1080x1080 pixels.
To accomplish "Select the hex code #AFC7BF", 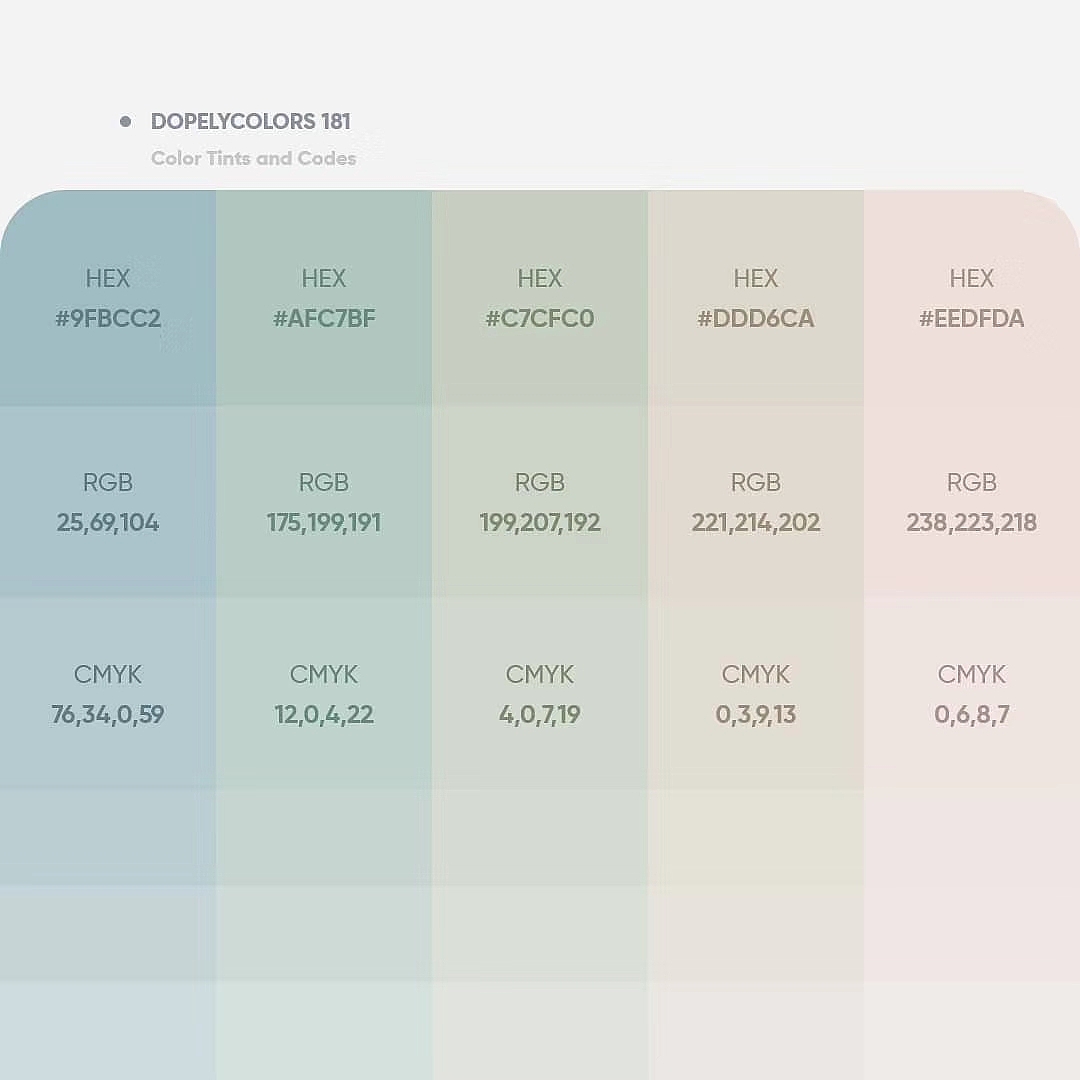I will (x=324, y=319).
